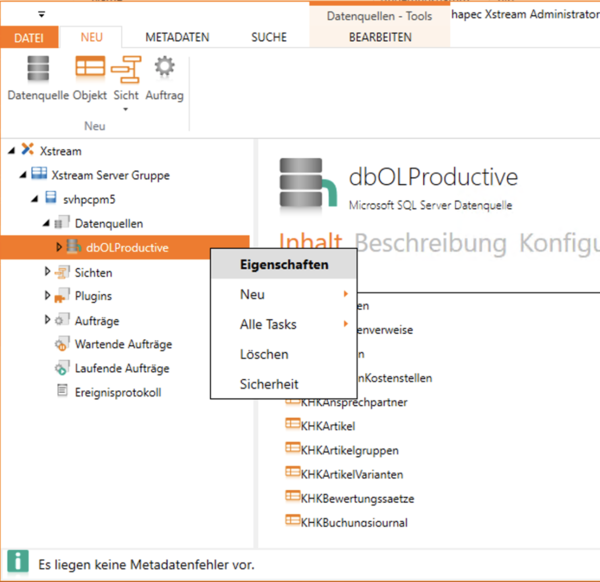Switch to the NEU ribbon tab

pos(91,37)
